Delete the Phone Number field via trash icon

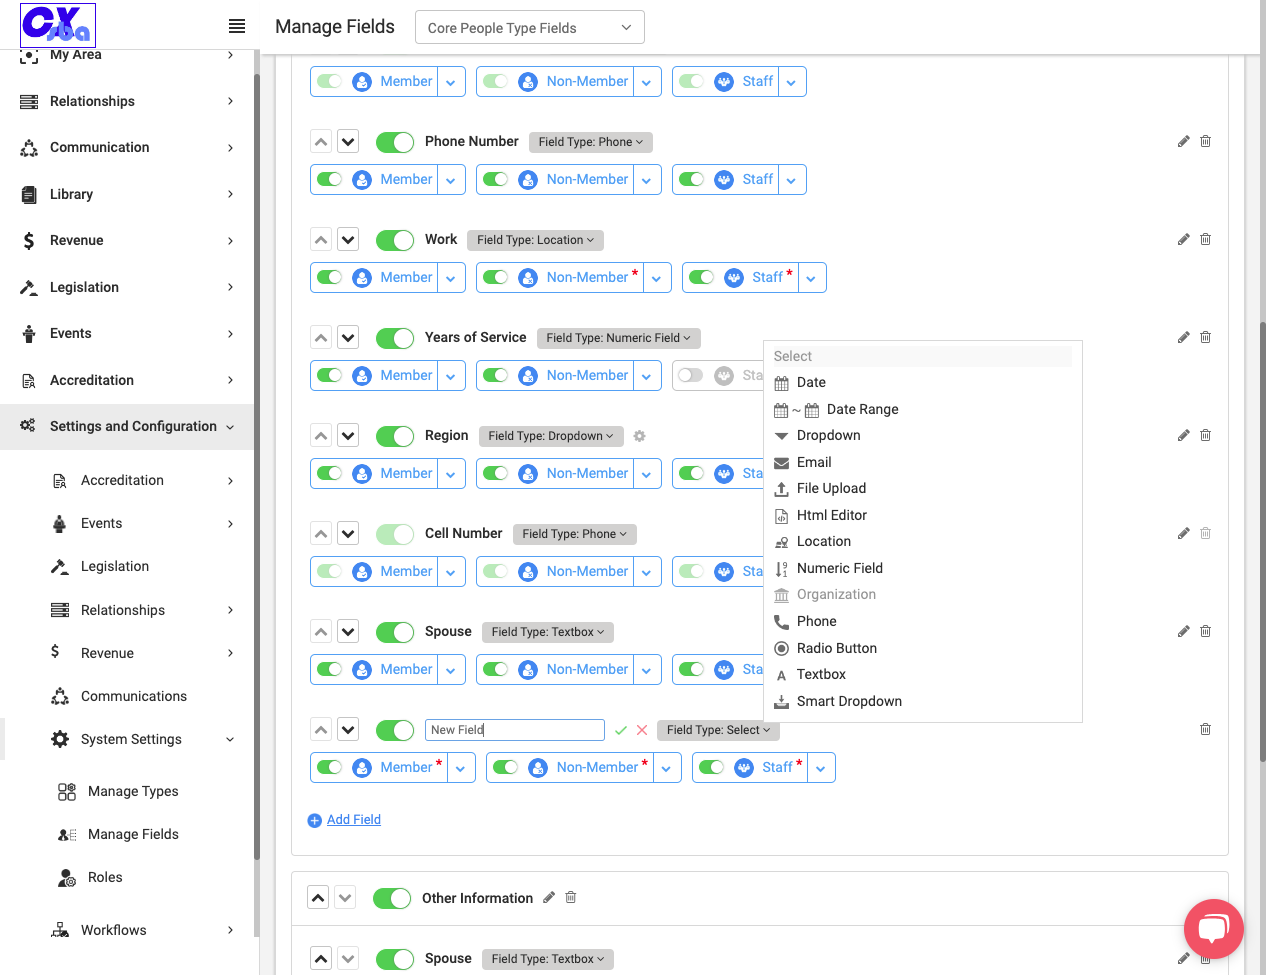point(1205,141)
